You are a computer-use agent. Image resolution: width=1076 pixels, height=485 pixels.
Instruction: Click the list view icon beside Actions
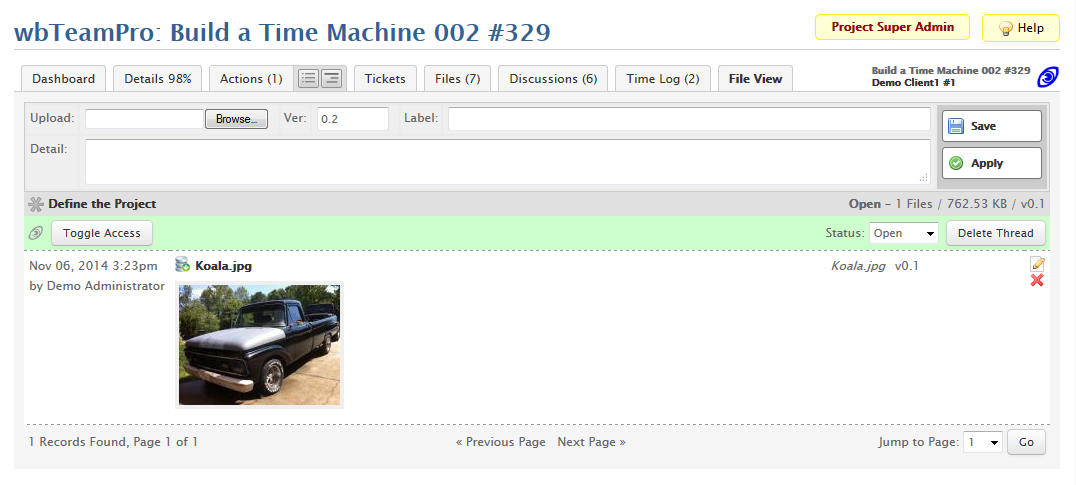309,79
